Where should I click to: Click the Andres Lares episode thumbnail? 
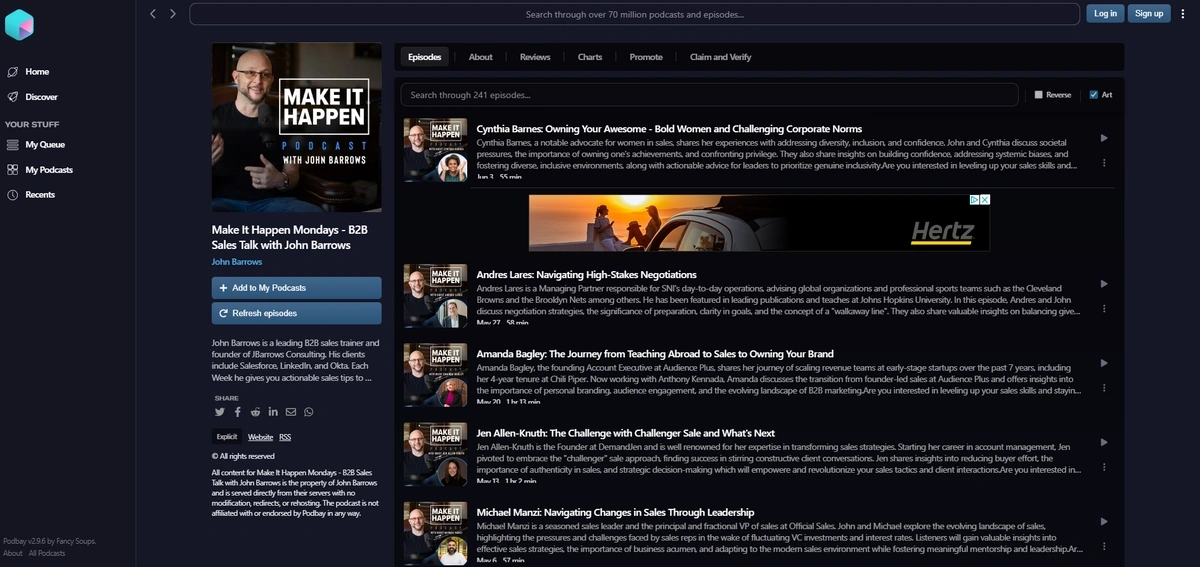pos(435,296)
